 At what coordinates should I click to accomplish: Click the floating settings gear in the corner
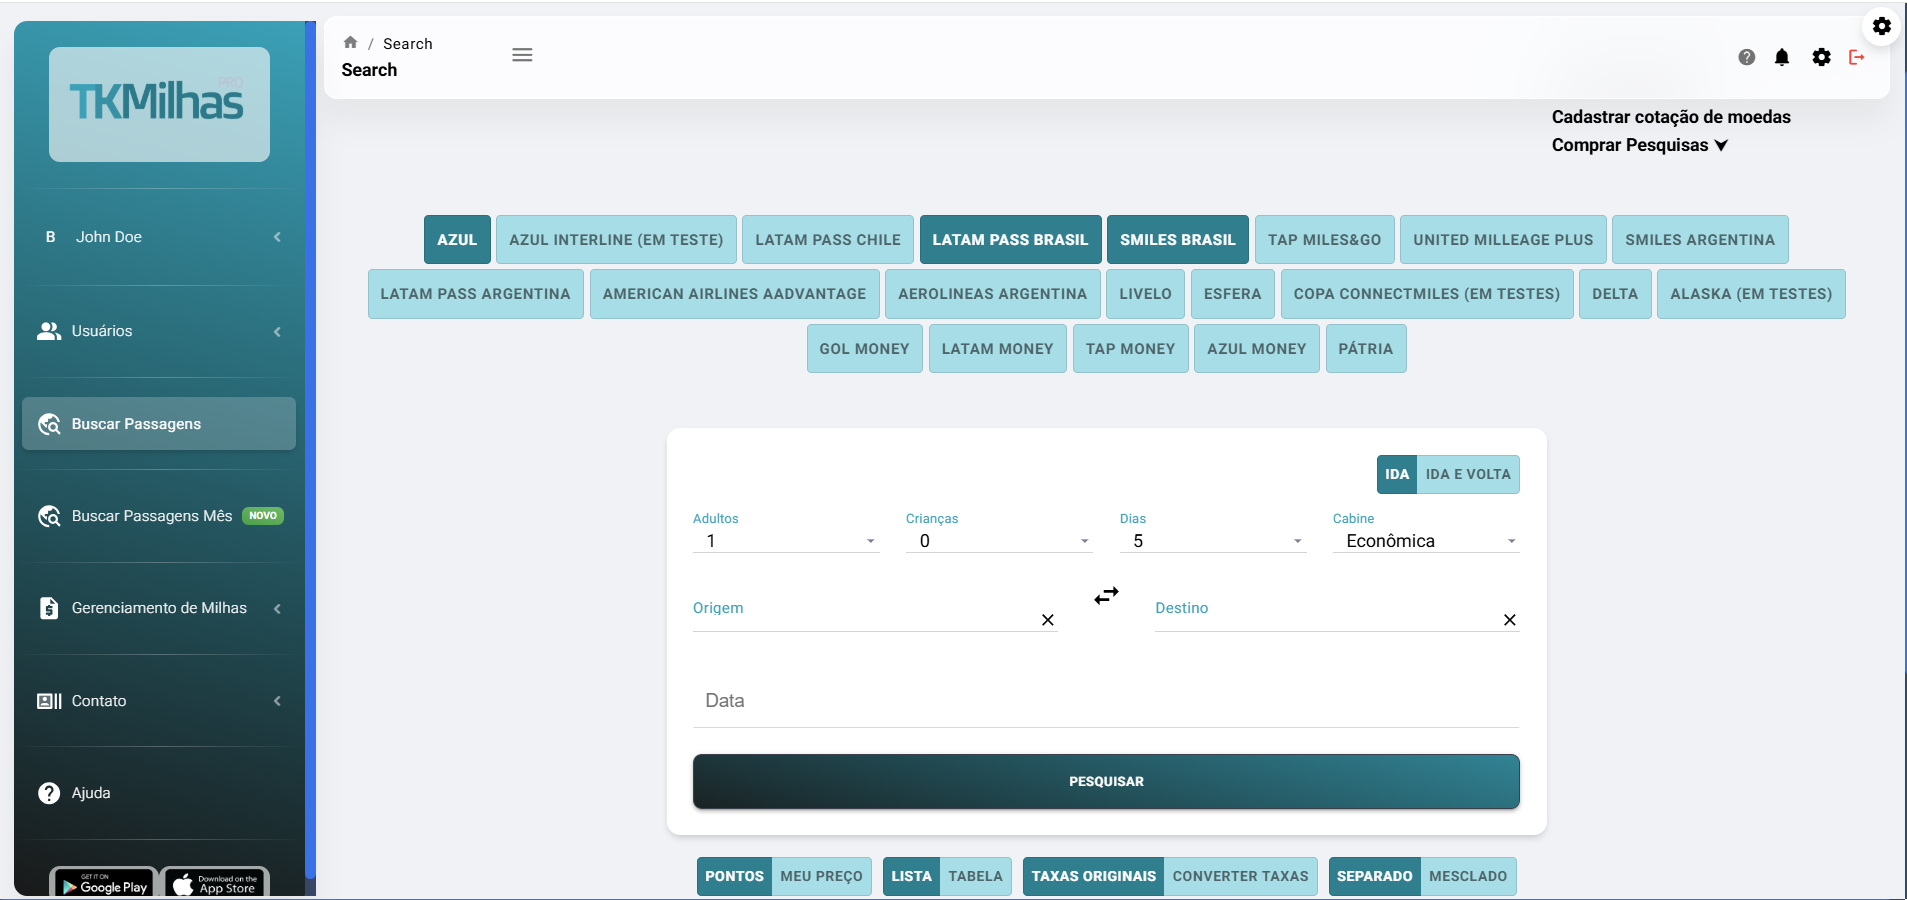tap(1882, 26)
